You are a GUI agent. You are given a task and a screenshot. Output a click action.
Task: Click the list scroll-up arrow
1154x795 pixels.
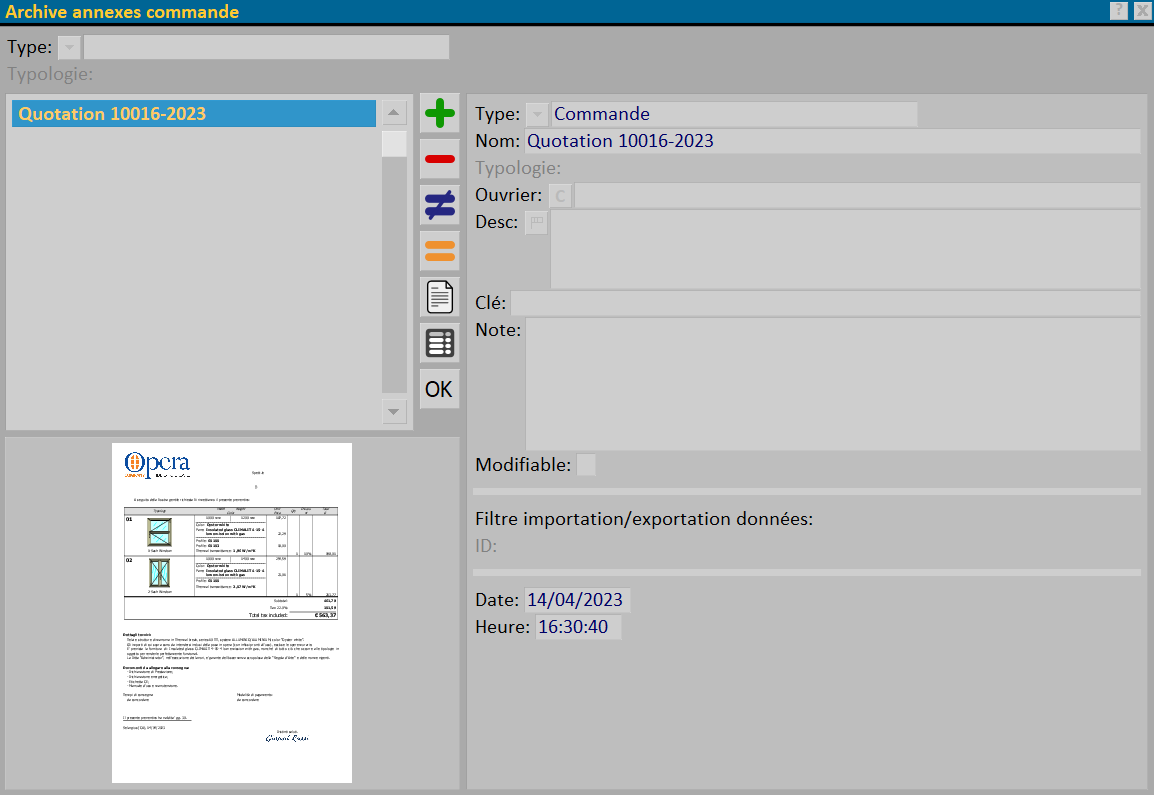[394, 113]
